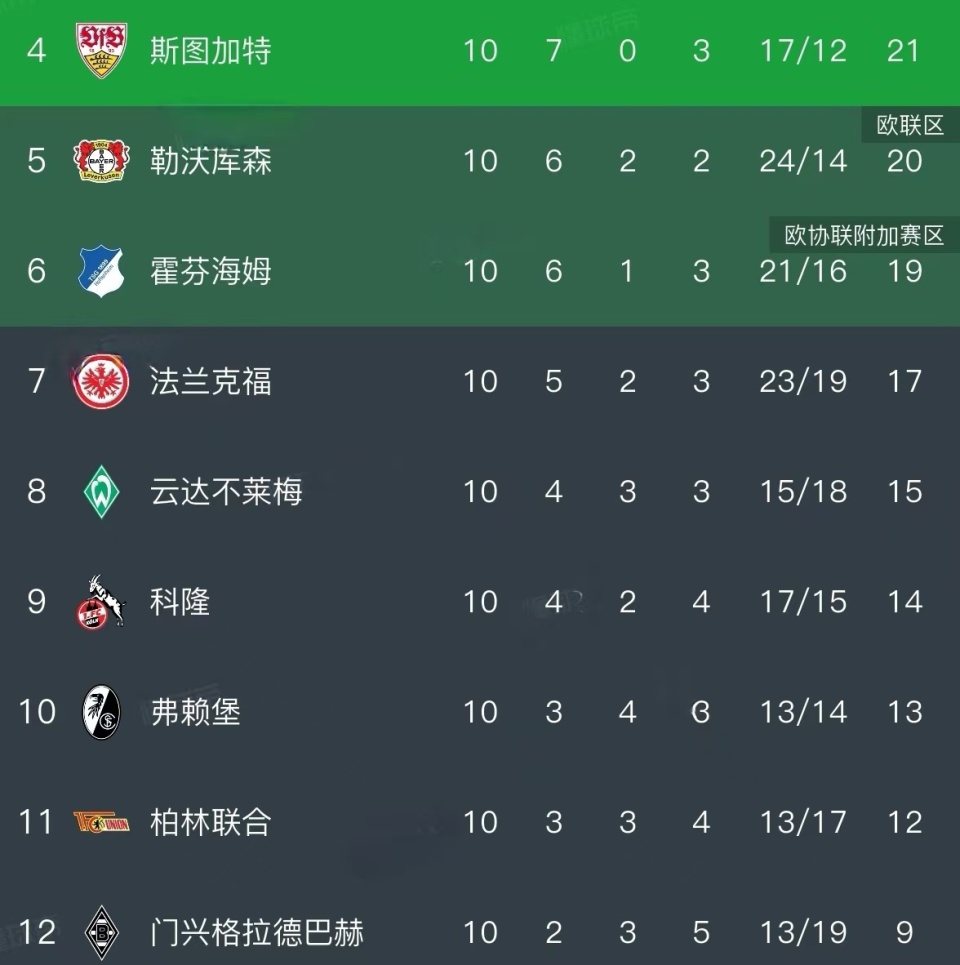Select the 弗赖堡 row points 13
This screenshot has width=960, height=965.
tap(904, 712)
